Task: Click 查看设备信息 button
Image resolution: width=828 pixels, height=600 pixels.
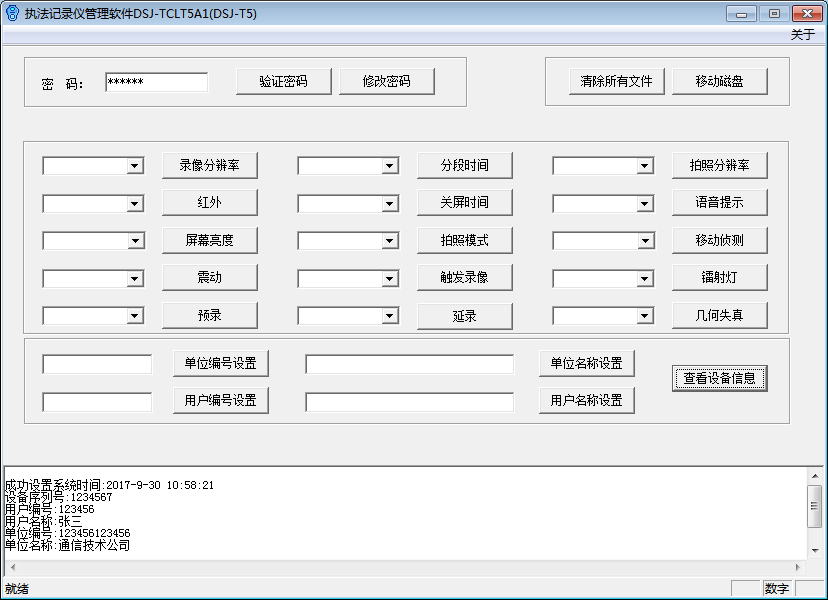Action: 719,378
